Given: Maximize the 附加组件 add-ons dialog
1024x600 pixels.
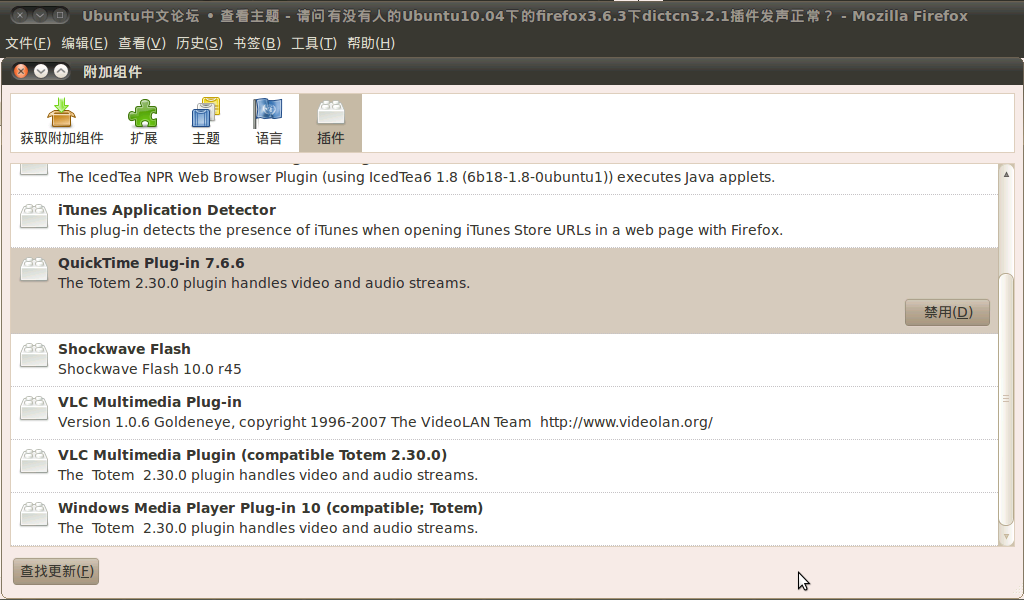Looking at the screenshot, I should (x=61, y=71).
